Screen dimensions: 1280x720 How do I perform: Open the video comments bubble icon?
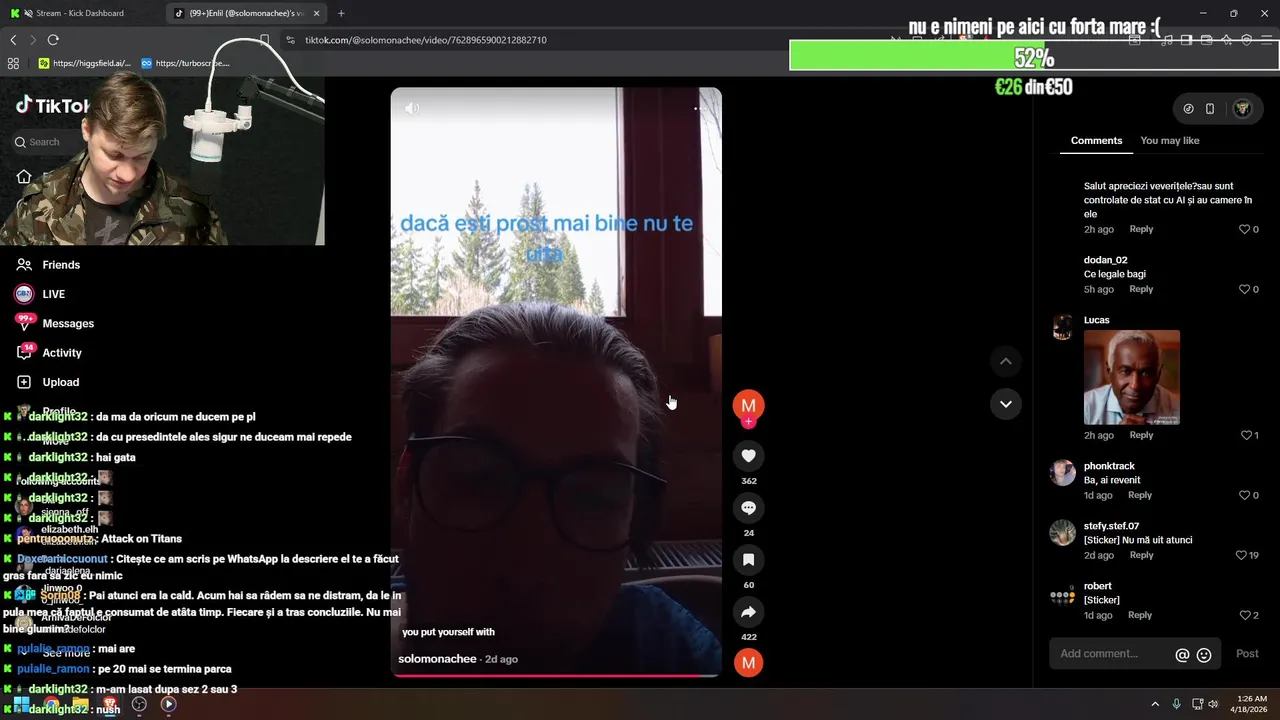point(748,508)
